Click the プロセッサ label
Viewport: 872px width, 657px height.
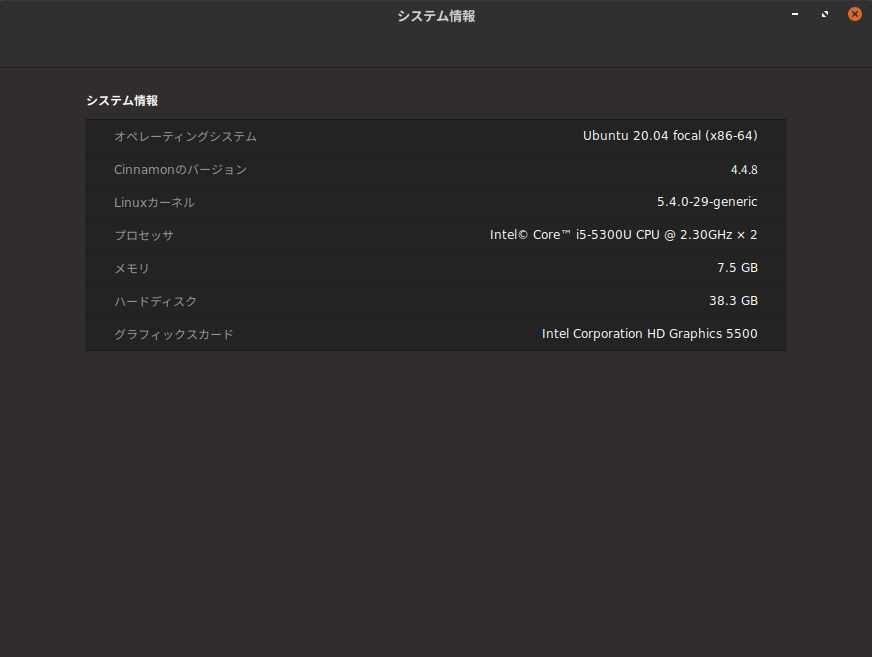(143, 235)
